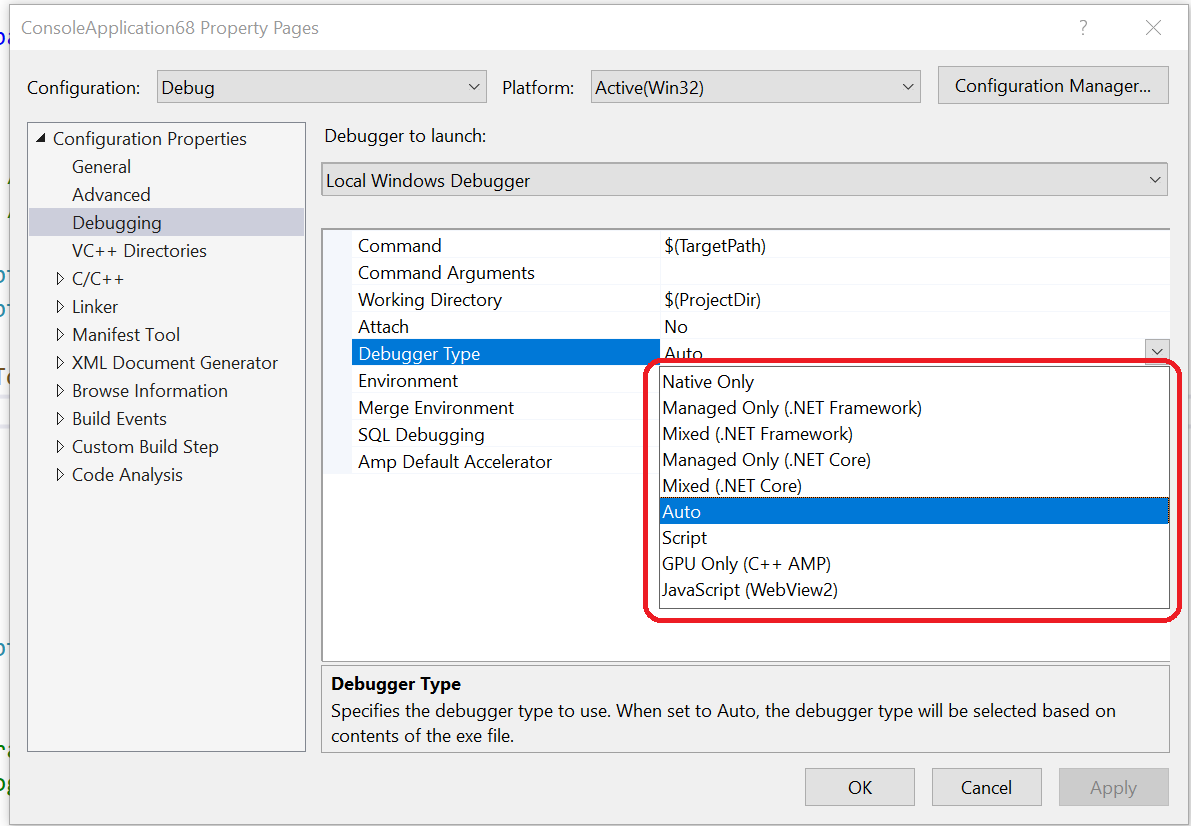This screenshot has height=826, width=1191.
Task: Open the Configuration dropdown set to Debug
Action: click(x=322, y=87)
